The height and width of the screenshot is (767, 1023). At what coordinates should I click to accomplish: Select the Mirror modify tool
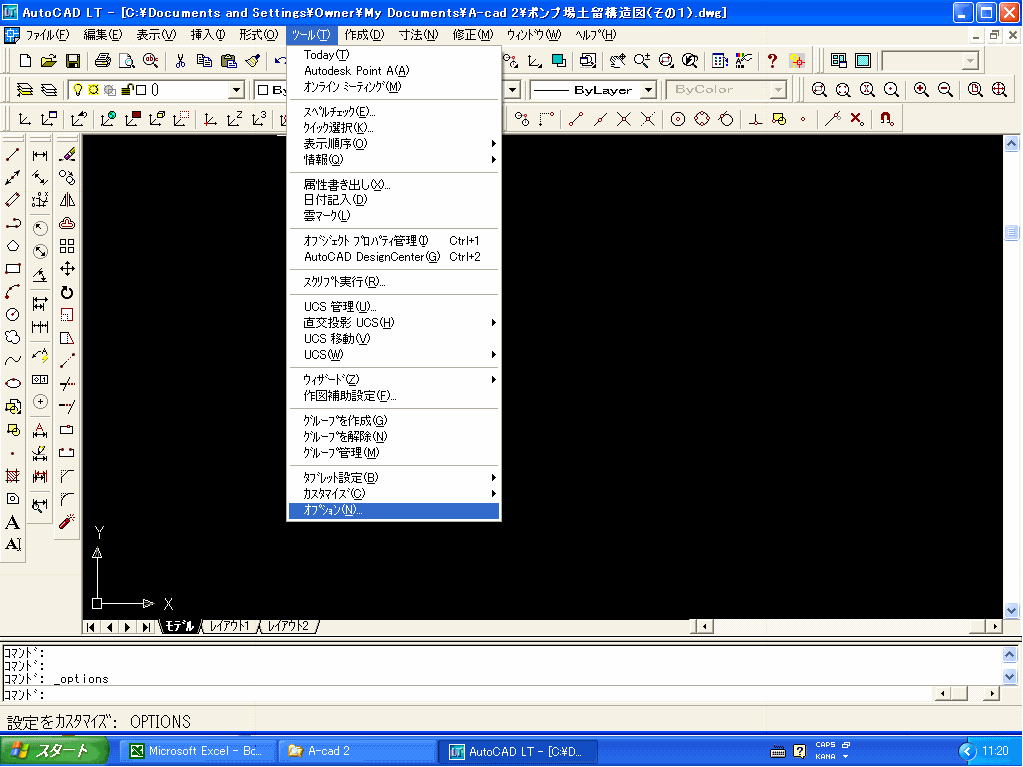(x=67, y=200)
